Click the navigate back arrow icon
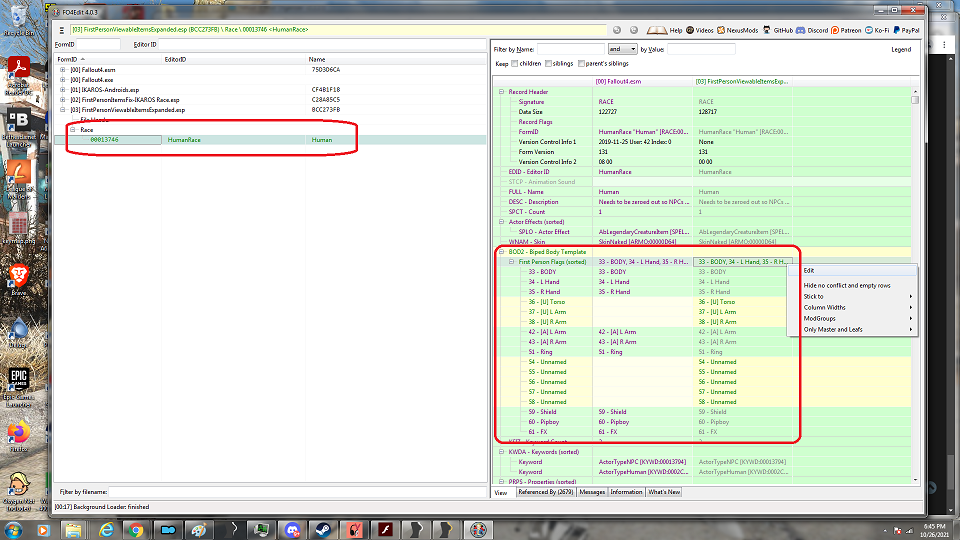Screen dimensions: 960x540 [x=617, y=30]
